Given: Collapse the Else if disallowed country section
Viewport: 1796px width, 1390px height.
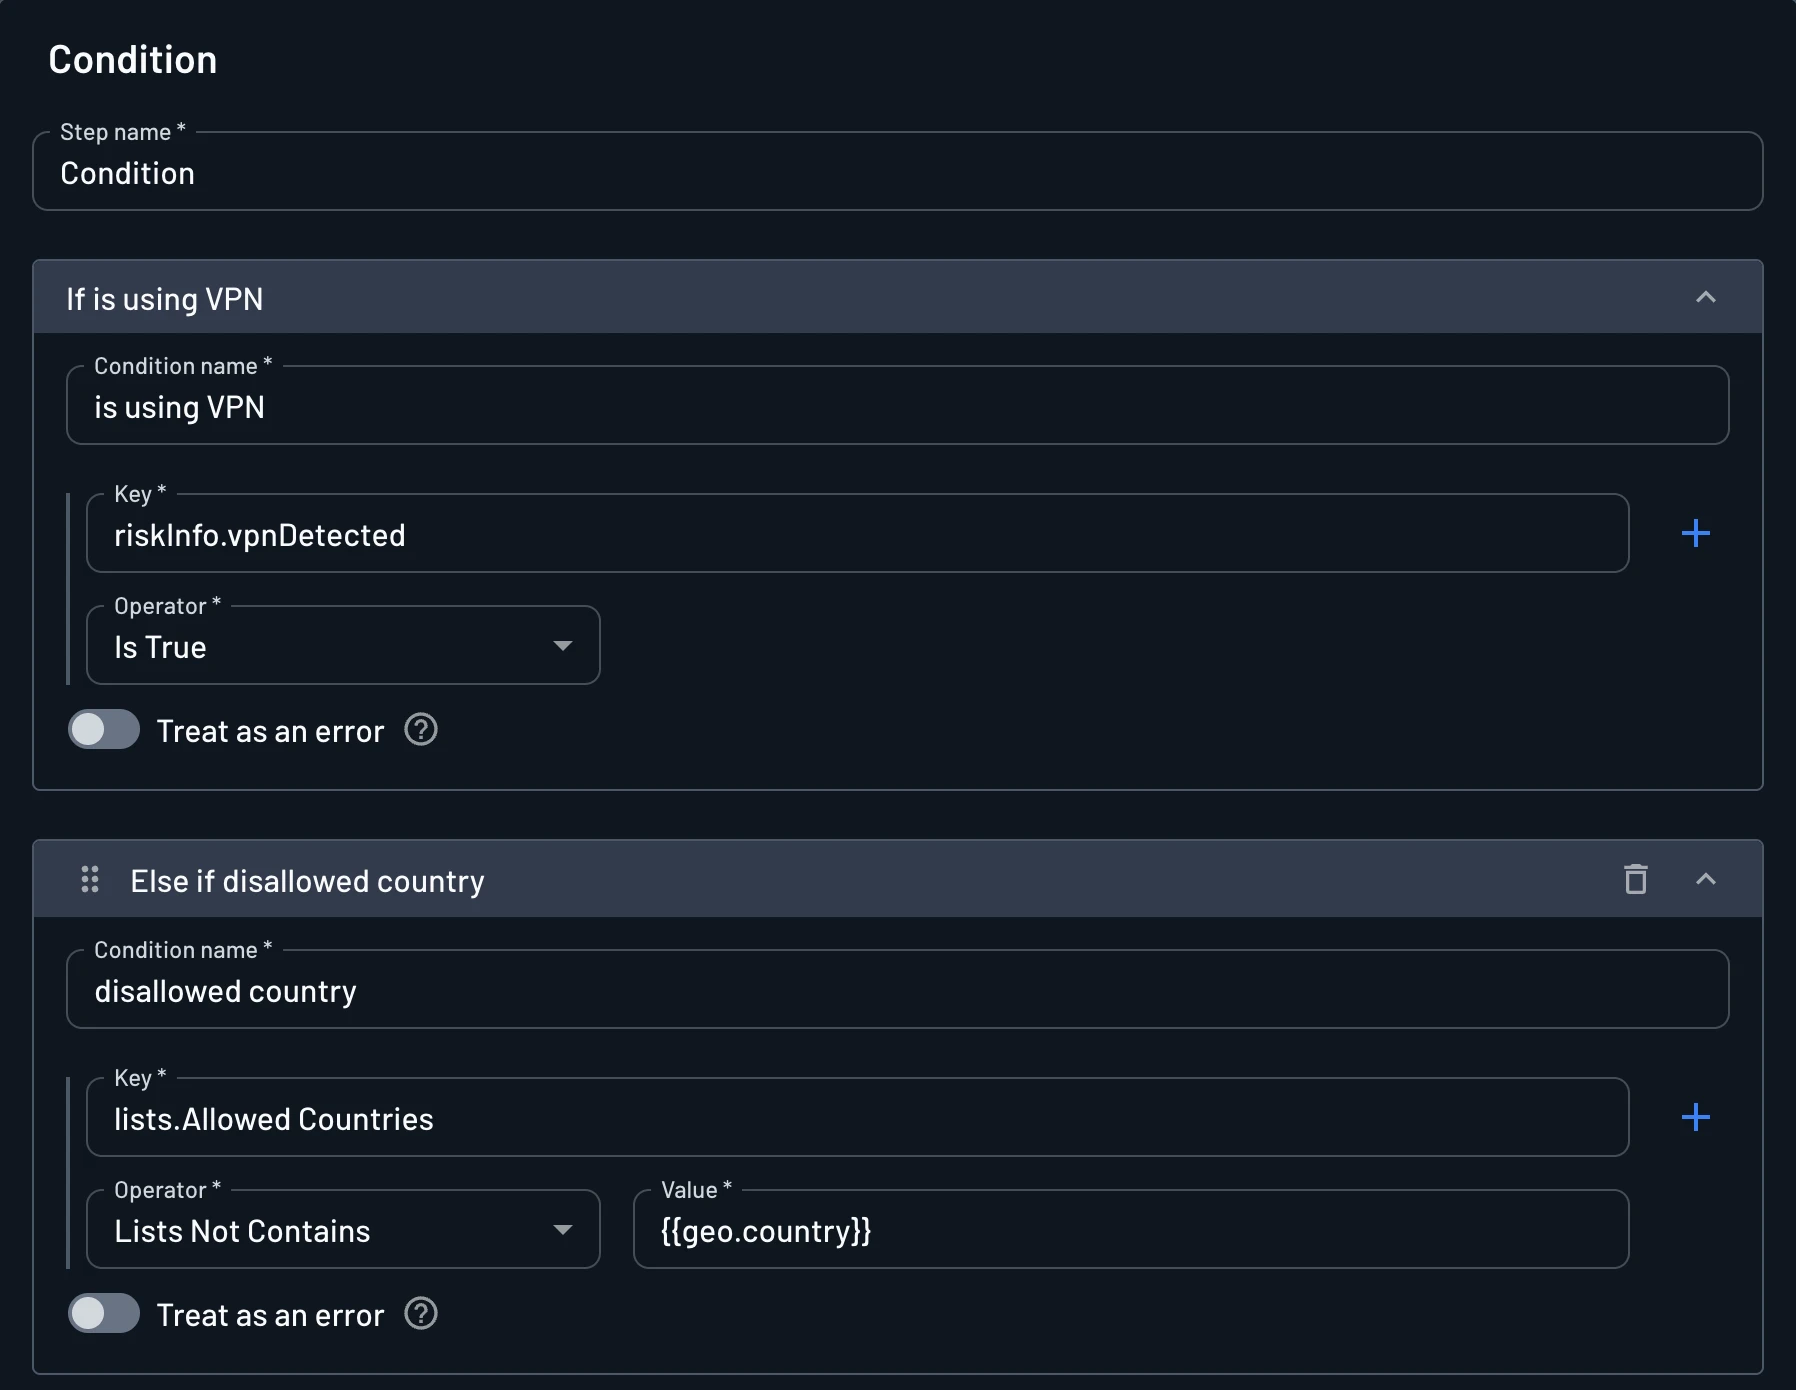Looking at the screenshot, I should [1706, 879].
